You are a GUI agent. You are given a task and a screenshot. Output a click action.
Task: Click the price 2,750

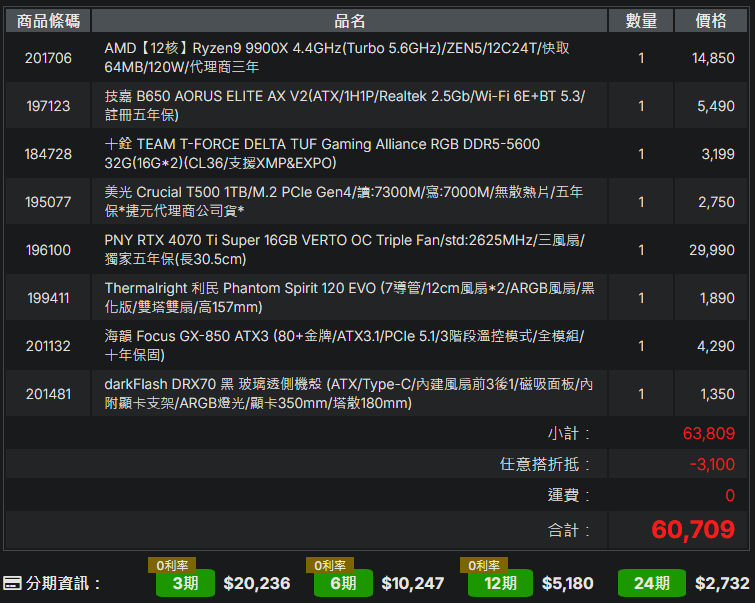[716, 202]
